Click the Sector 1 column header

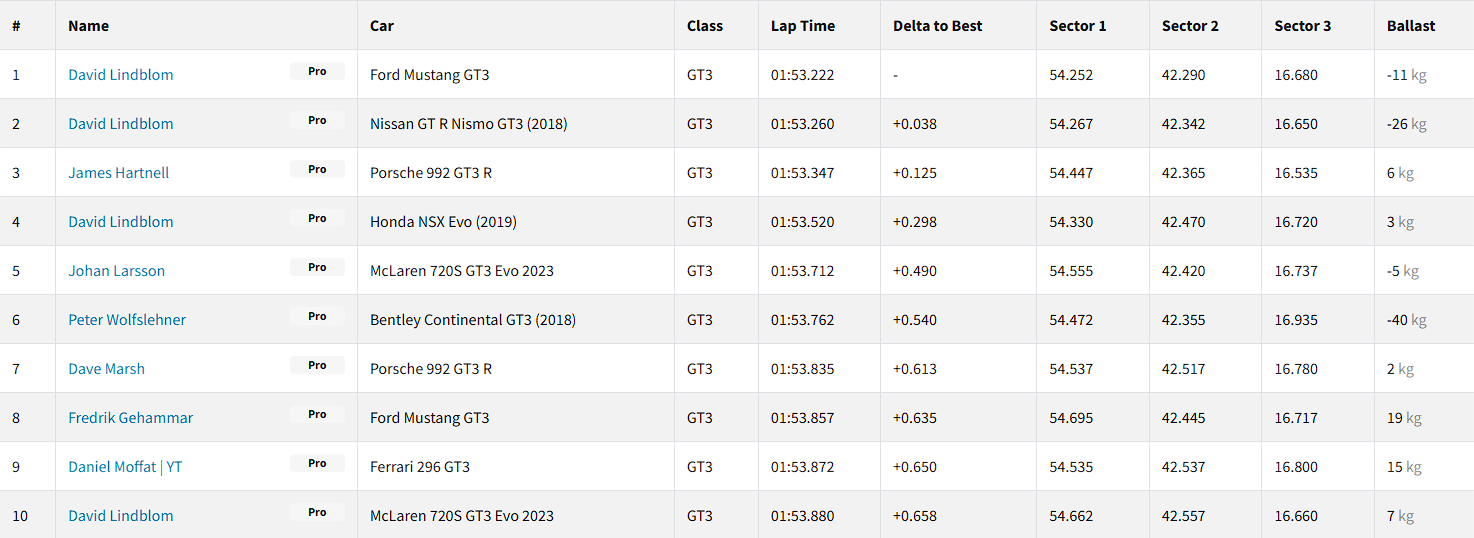(x=1078, y=26)
